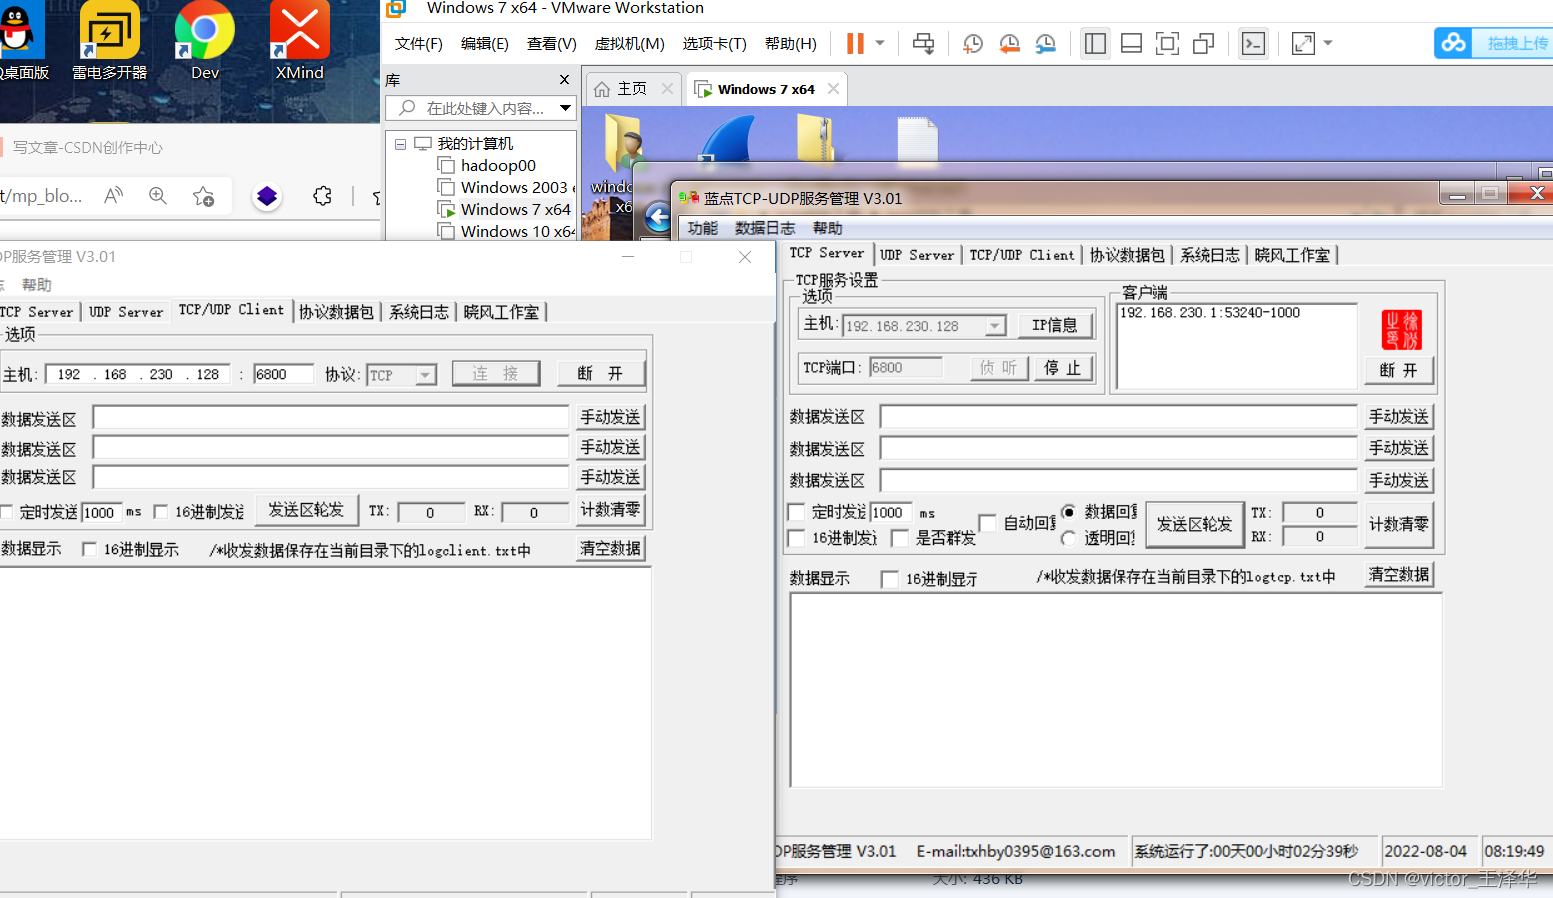Check 16进制显示 hex display option
This screenshot has width=1553, height=898.
pos(889,578)
